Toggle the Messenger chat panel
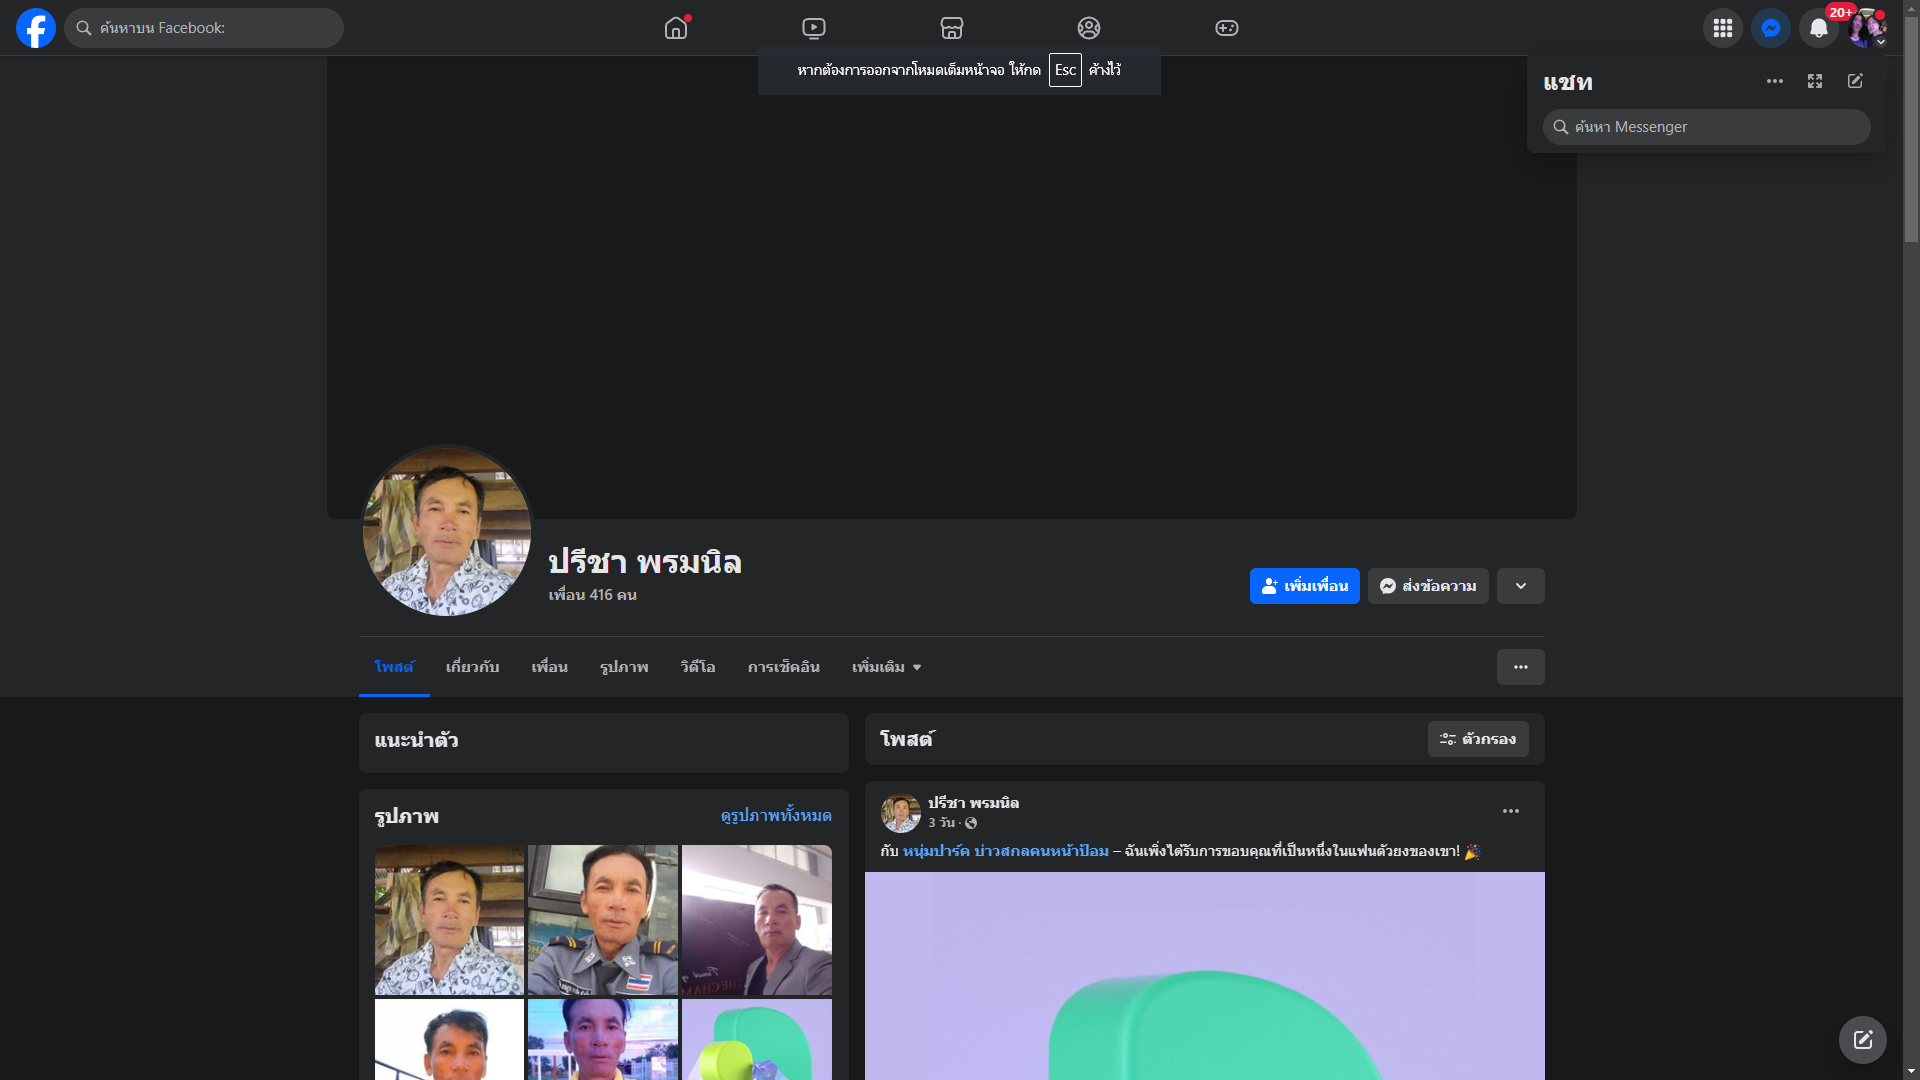This screenshot has width=1920, height=1080. 1770,28
